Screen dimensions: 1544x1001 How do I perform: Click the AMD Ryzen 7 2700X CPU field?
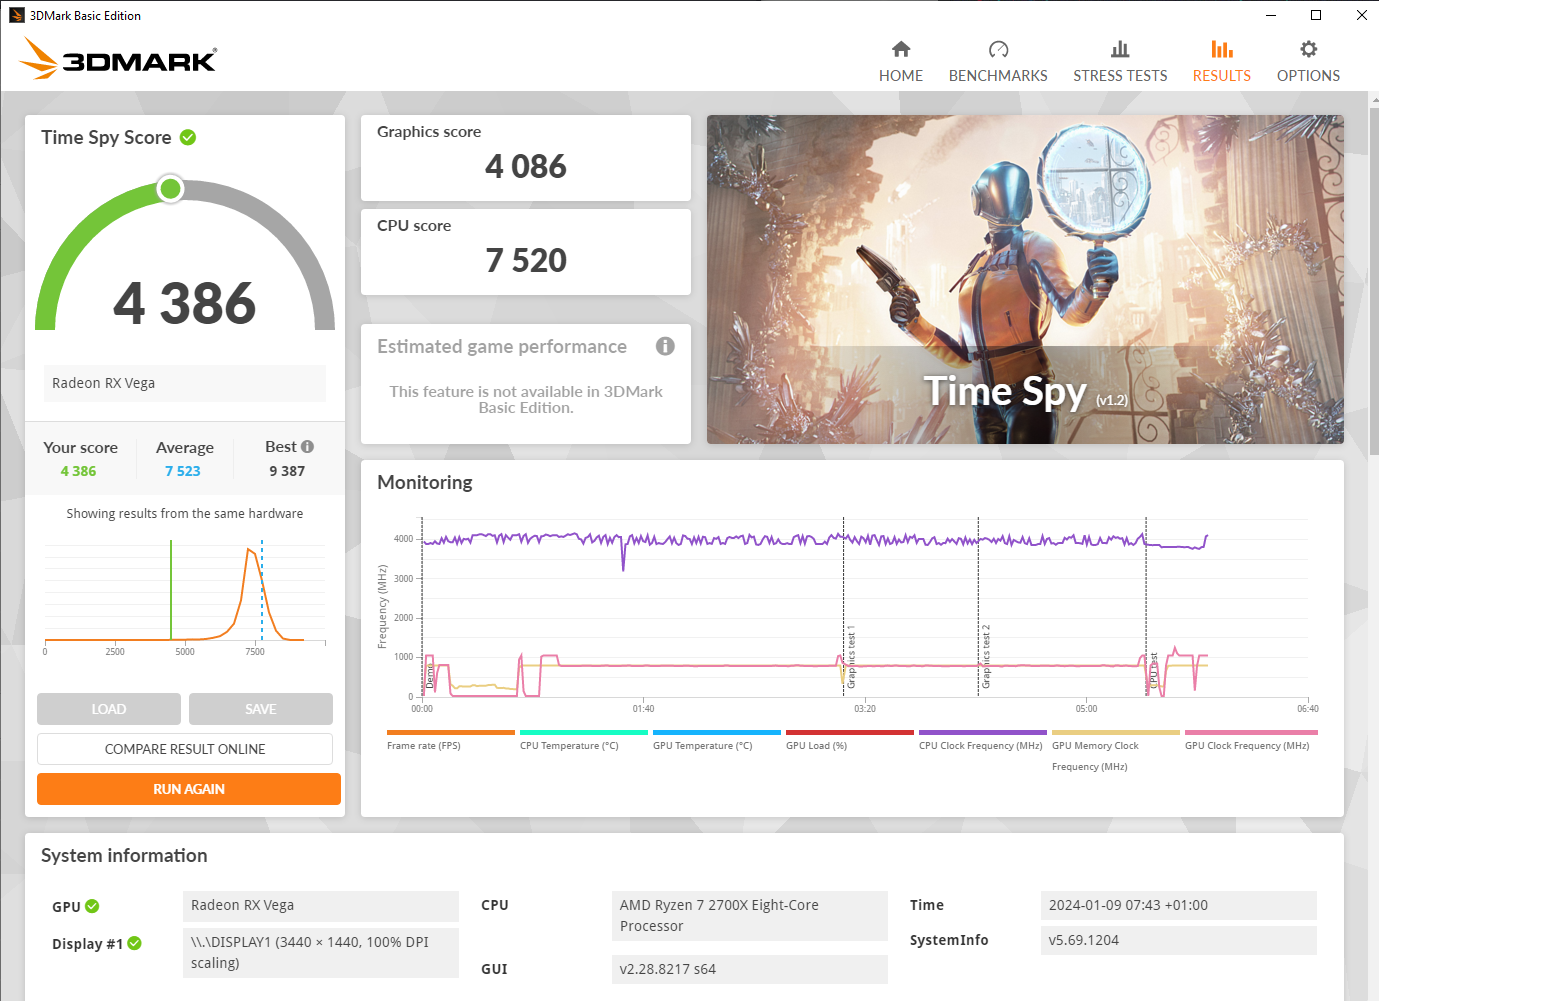point(750,916)
